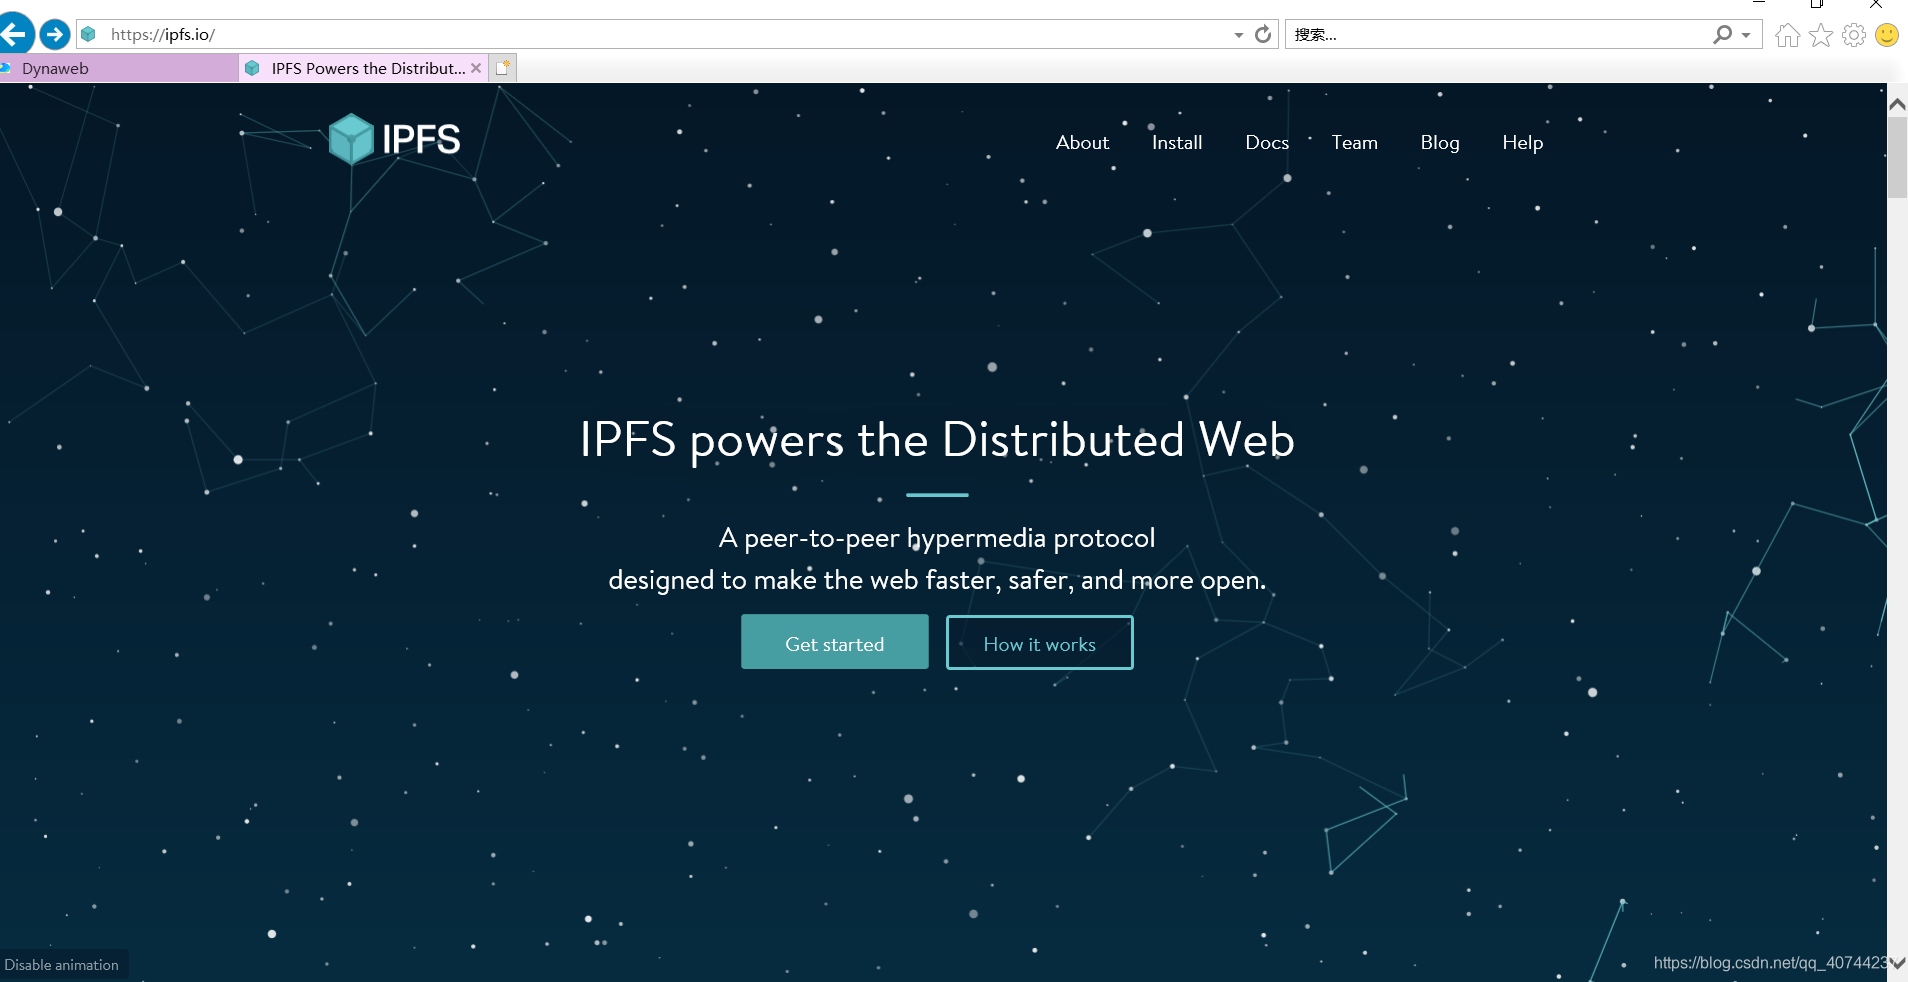Open Favorites with the star icon

coord(1821,35)
